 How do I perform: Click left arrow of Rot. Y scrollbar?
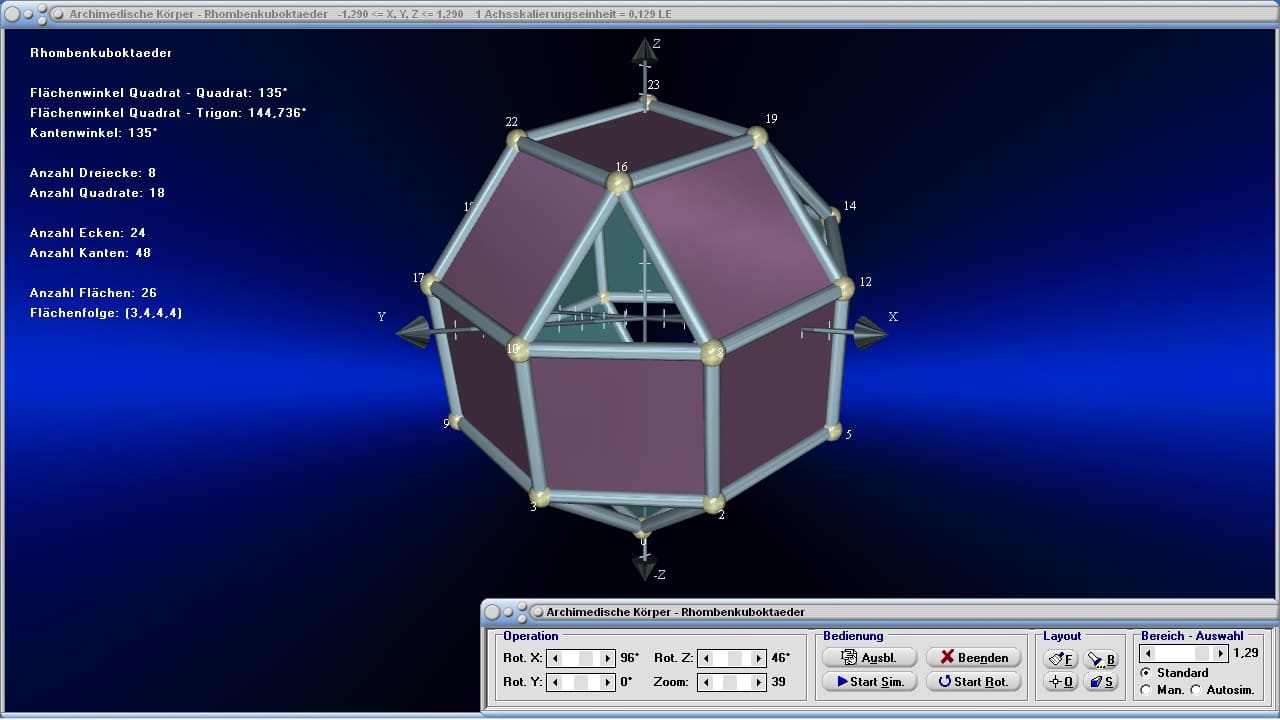tap(555, 682)
